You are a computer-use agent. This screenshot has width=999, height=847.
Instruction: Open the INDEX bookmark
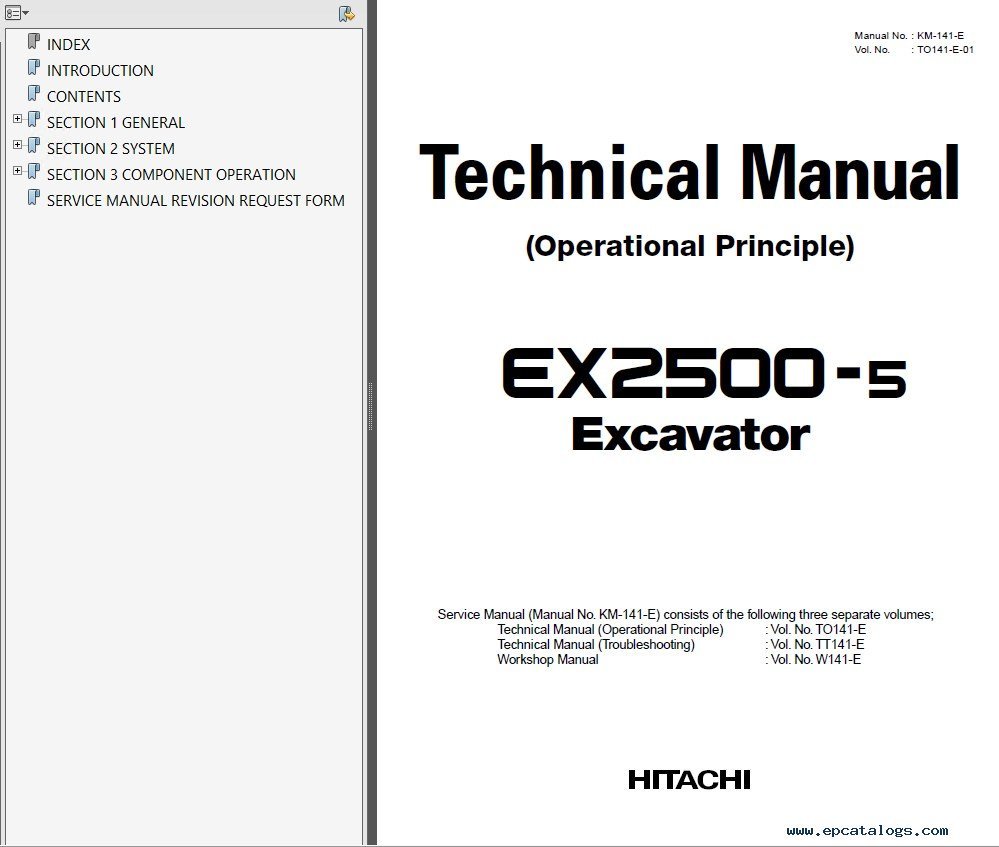coord(68,45)
